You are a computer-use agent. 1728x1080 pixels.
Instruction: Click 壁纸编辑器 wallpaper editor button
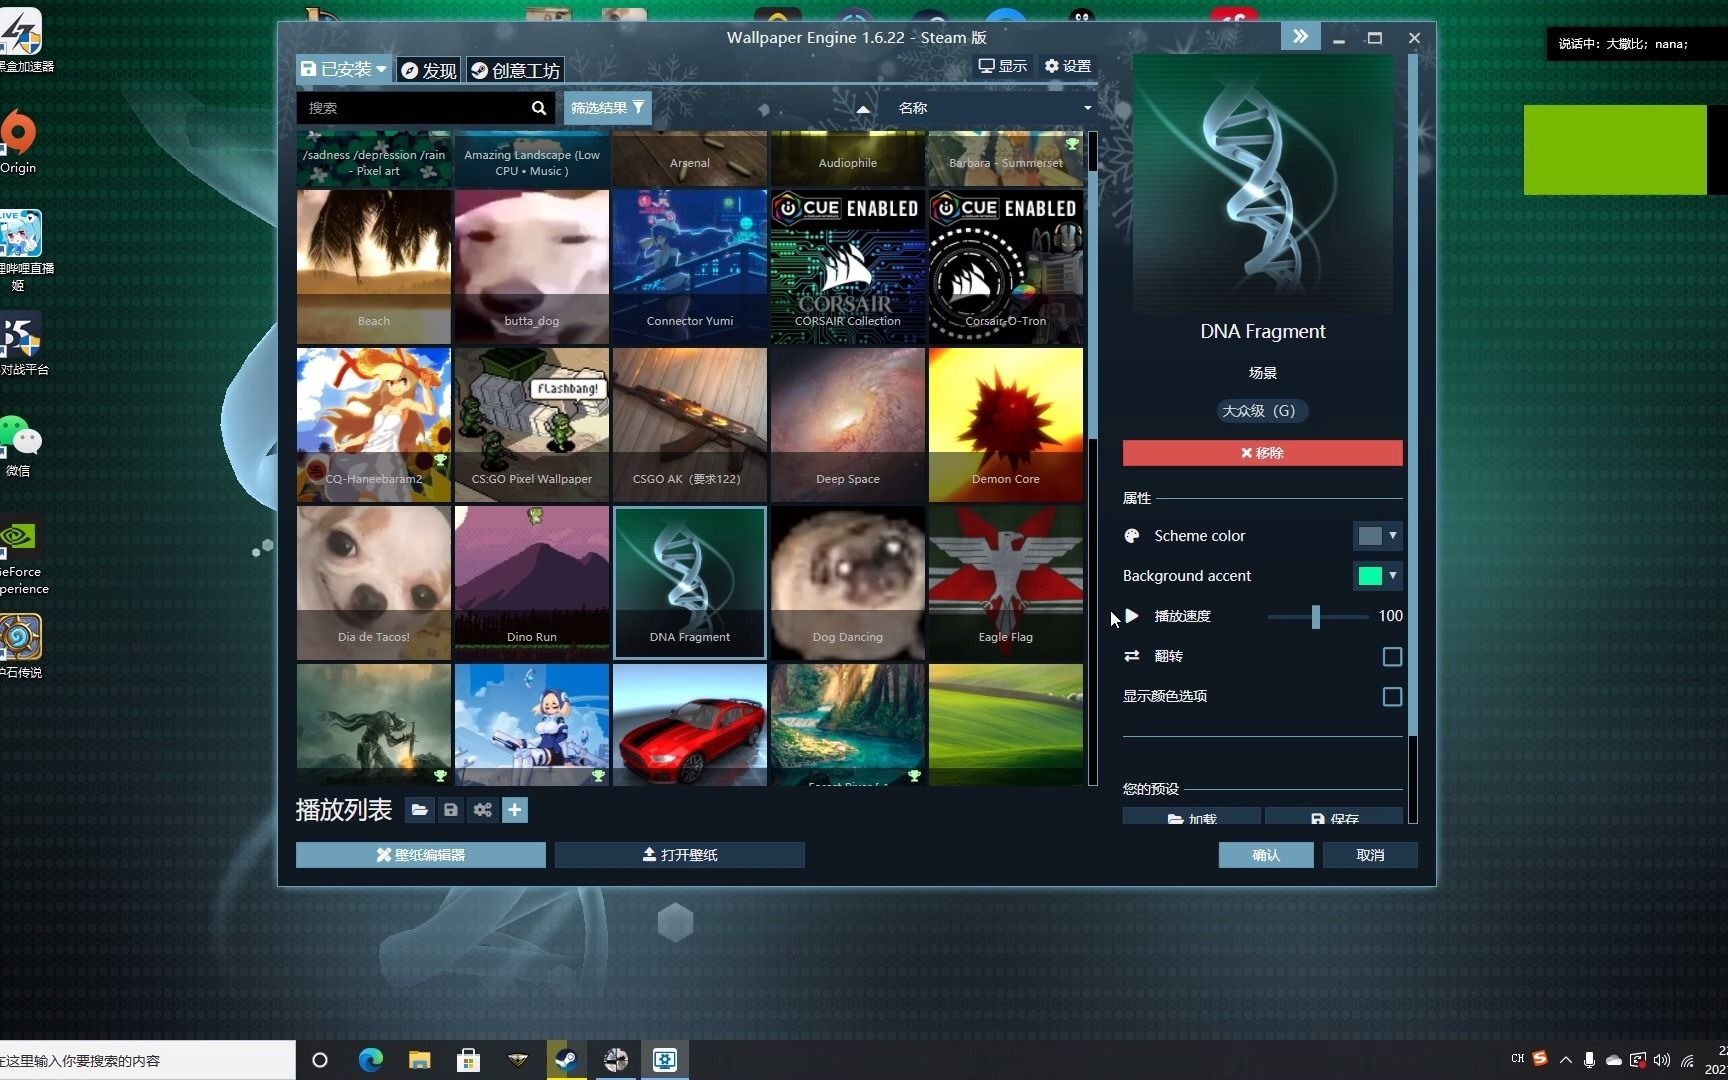pos(420,855)
